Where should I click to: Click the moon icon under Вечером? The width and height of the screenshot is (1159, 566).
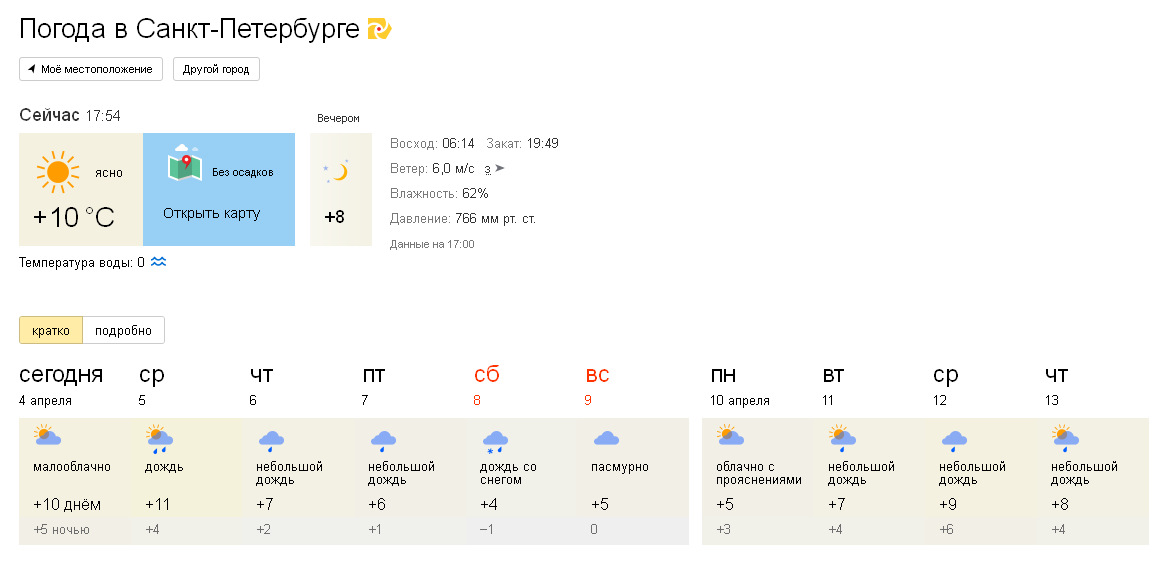338,171
